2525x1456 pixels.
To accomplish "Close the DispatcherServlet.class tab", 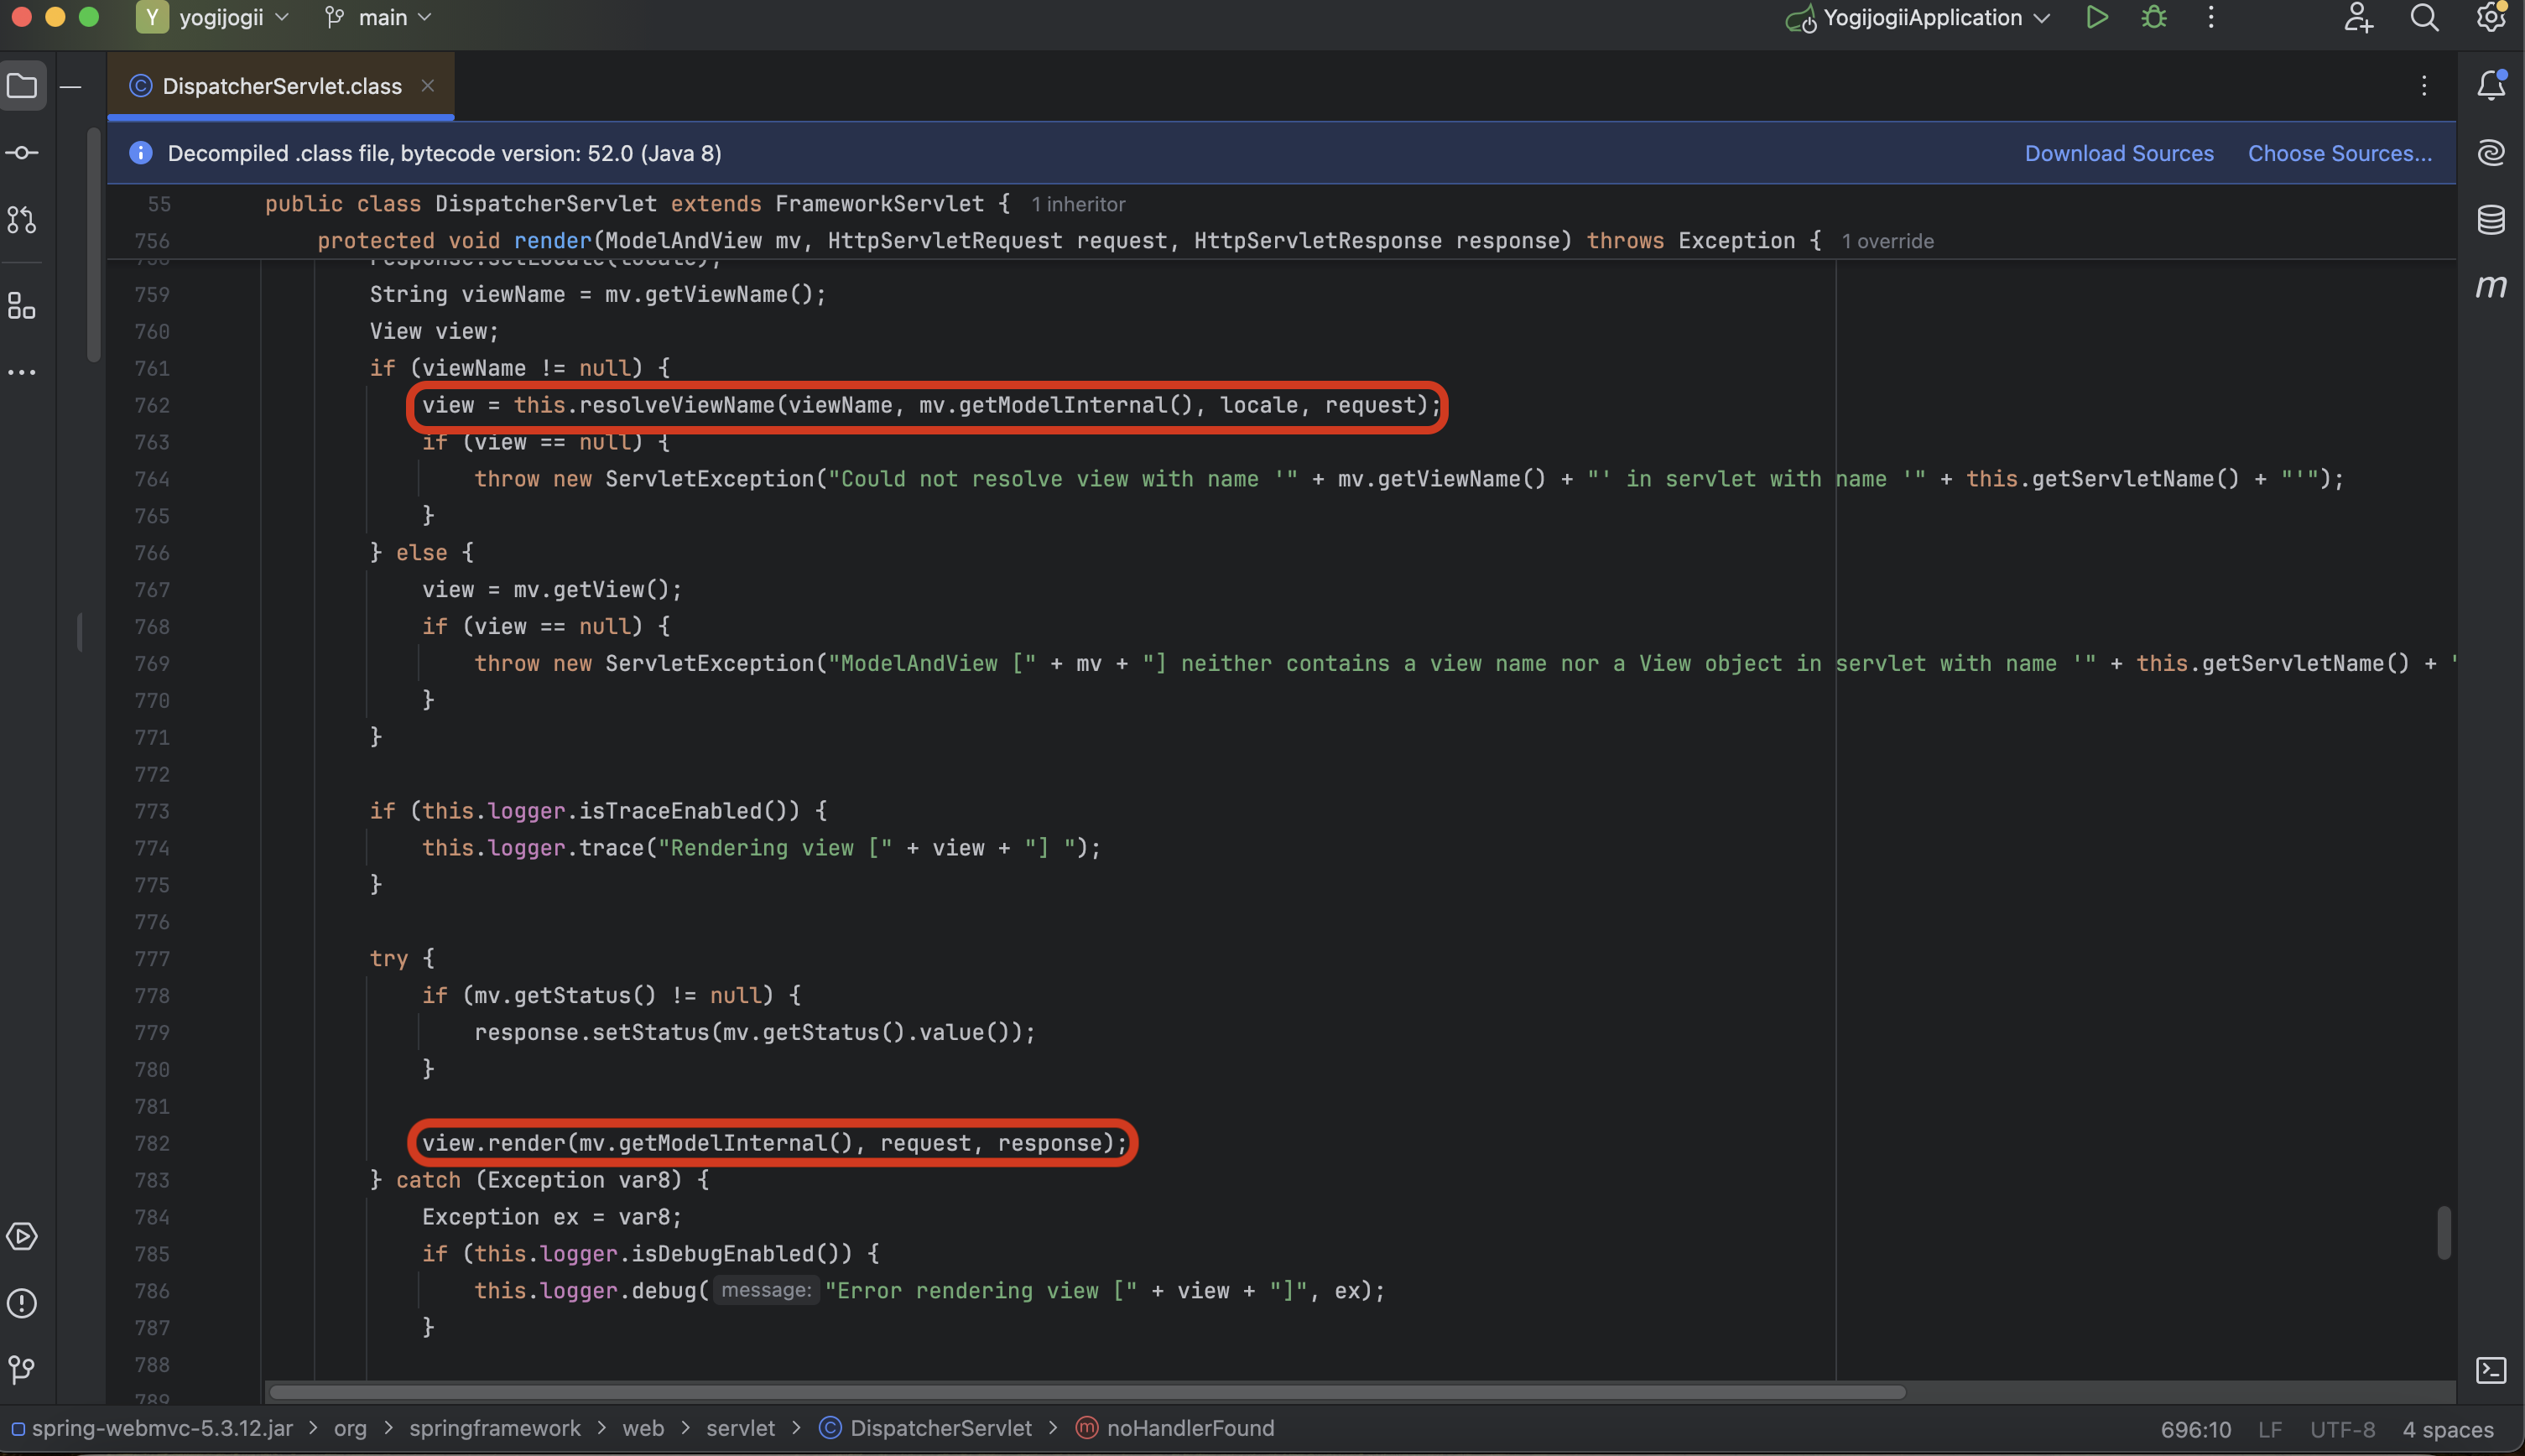I will (x=428, y=86).
